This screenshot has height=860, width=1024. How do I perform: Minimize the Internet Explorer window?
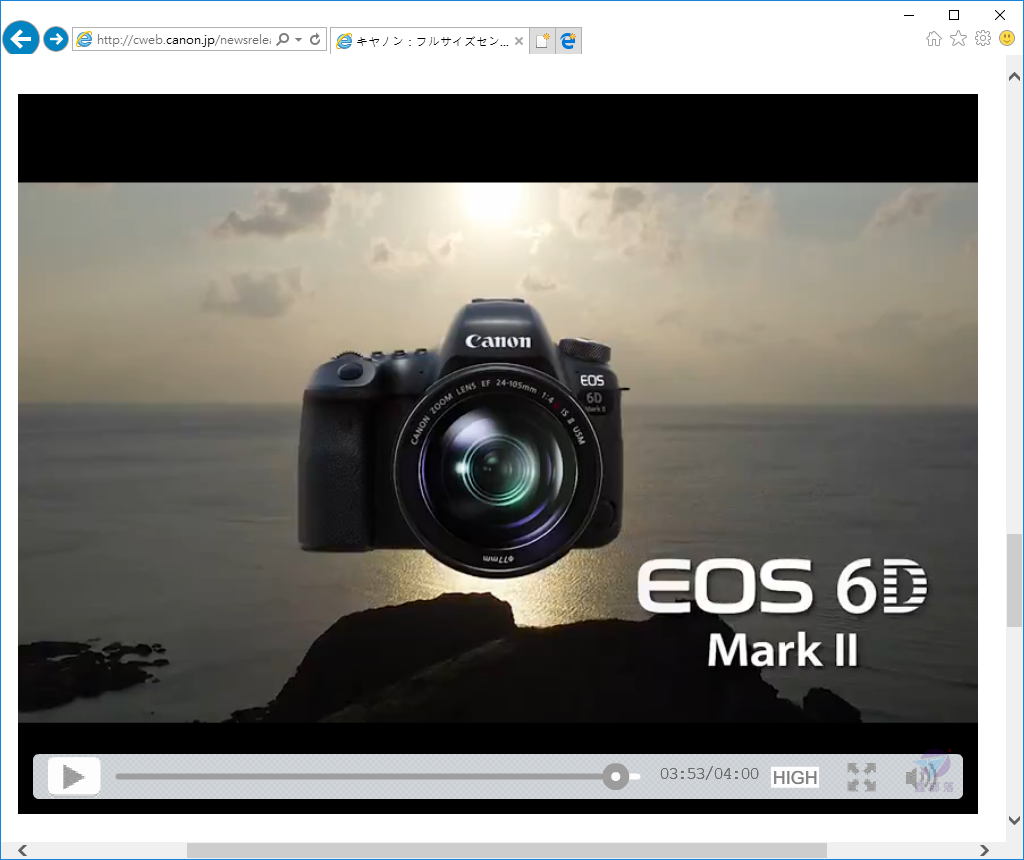(909, 15)
